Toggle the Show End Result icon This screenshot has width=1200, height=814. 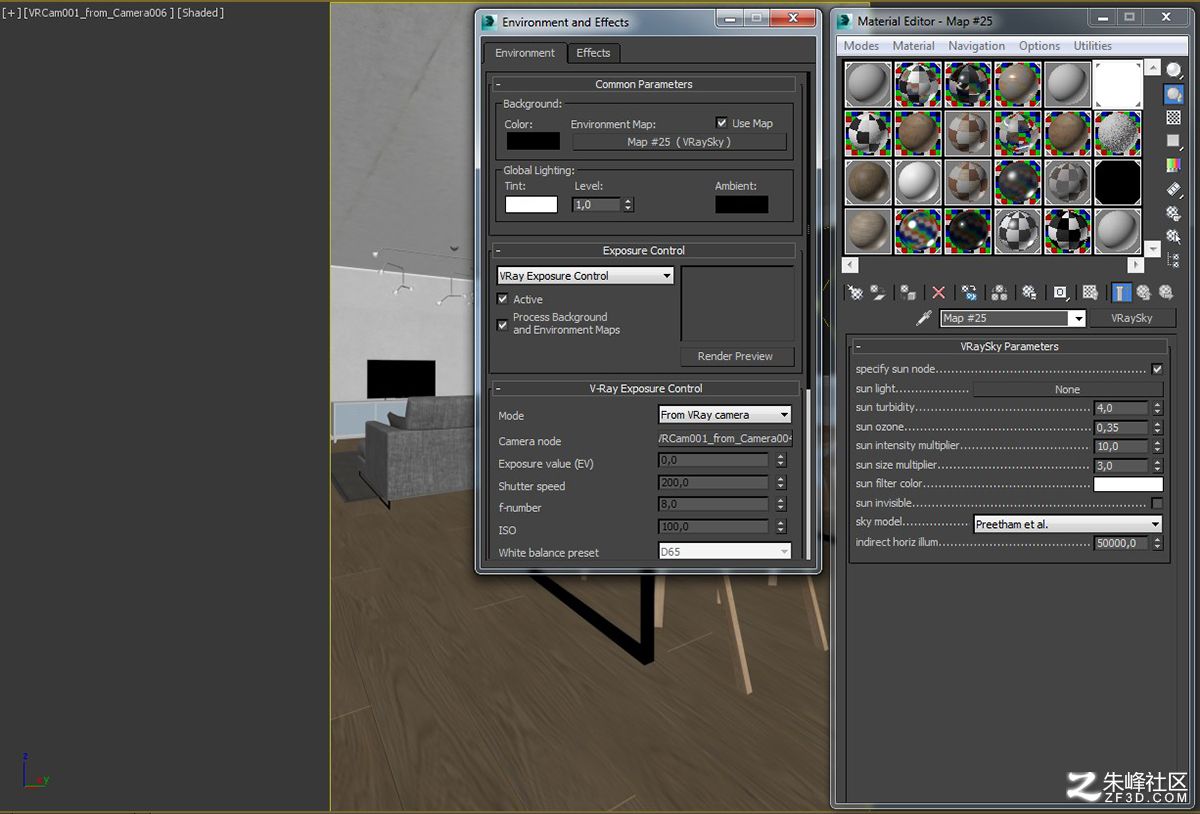[1121, 292]
